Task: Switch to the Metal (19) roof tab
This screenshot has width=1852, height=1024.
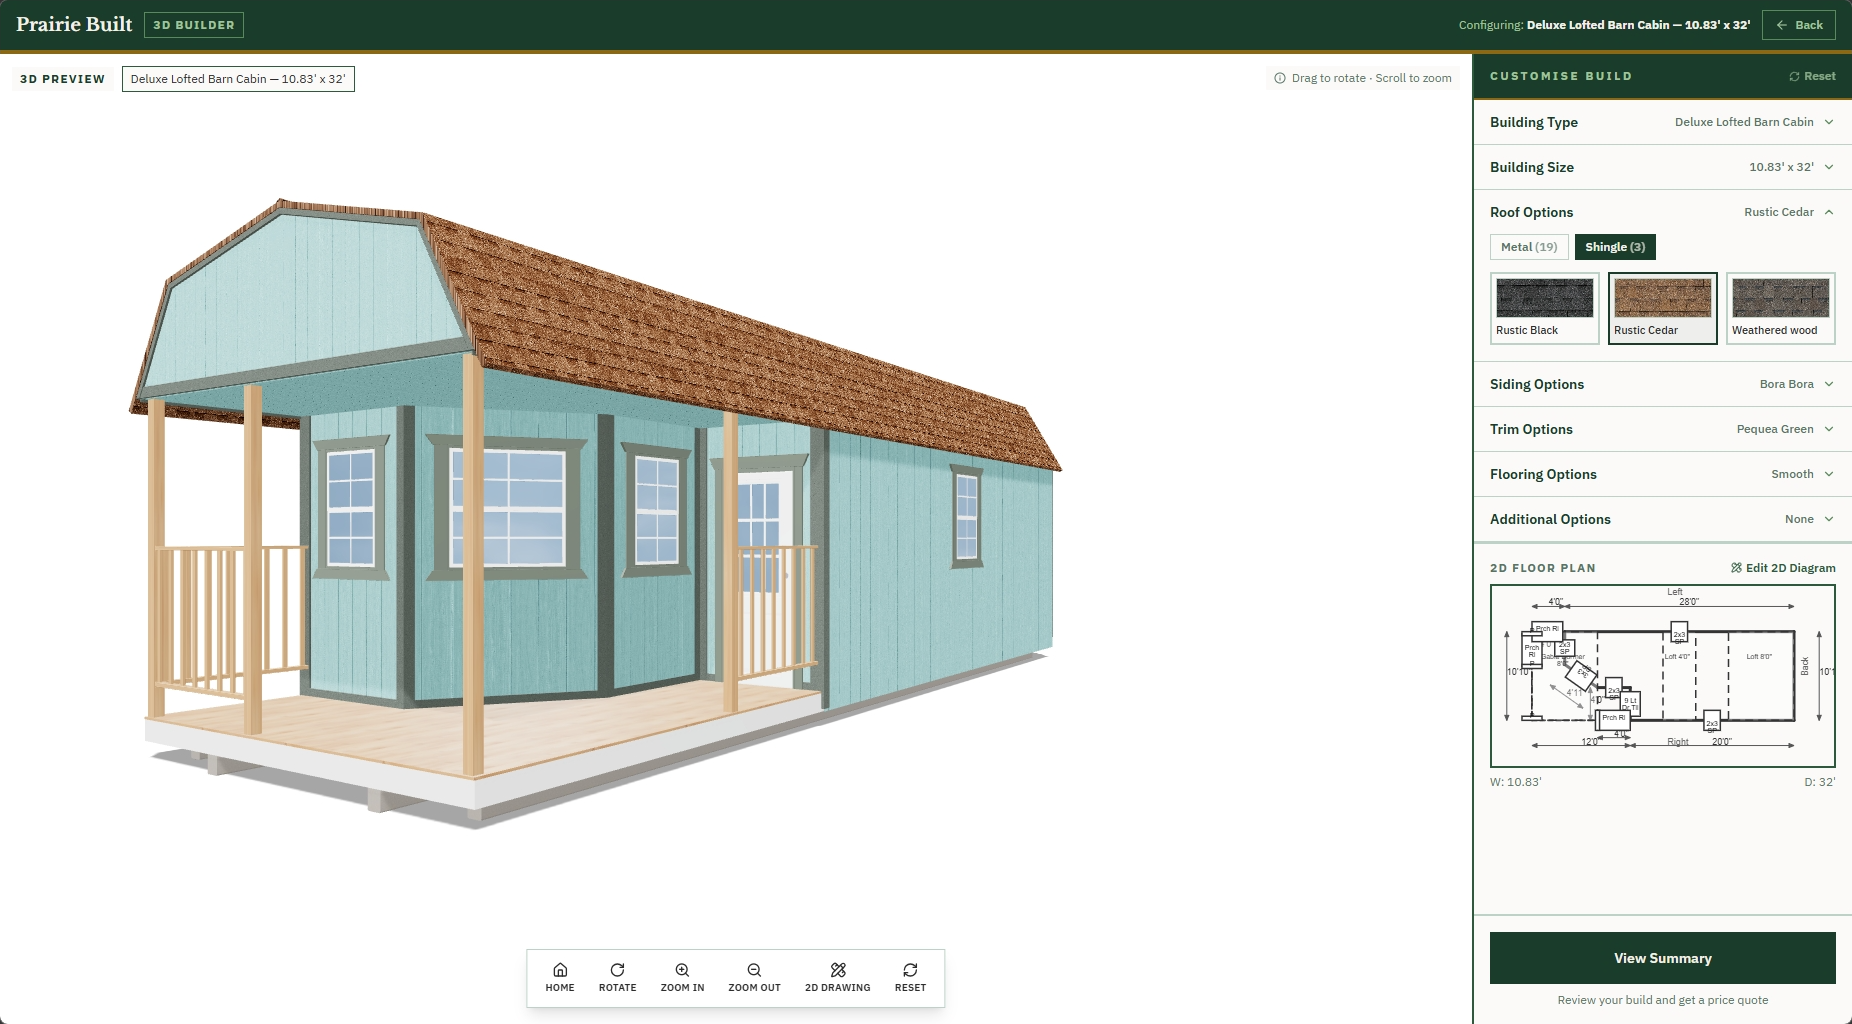Action: (x=1529, y=247)
